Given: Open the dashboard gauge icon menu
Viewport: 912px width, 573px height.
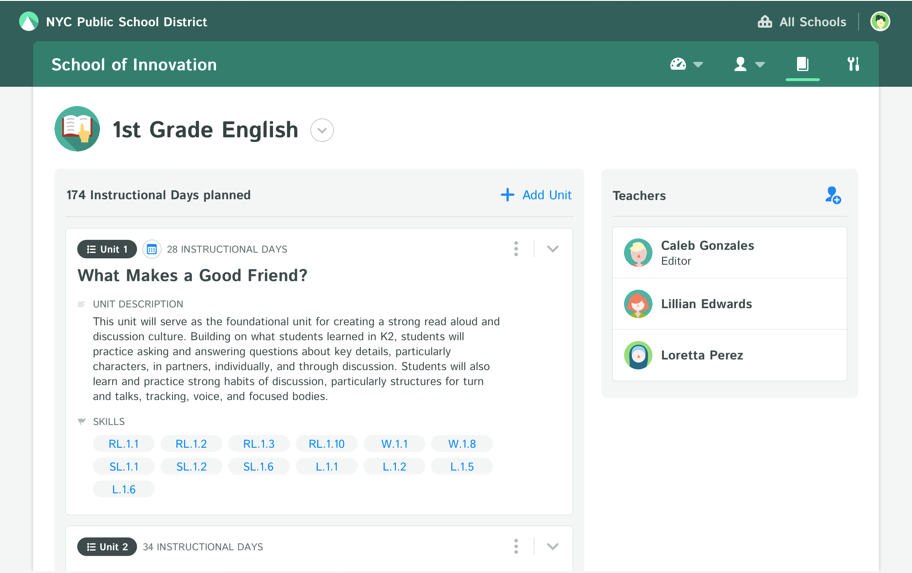Looking at the screenshot, I should pos(686,64).
